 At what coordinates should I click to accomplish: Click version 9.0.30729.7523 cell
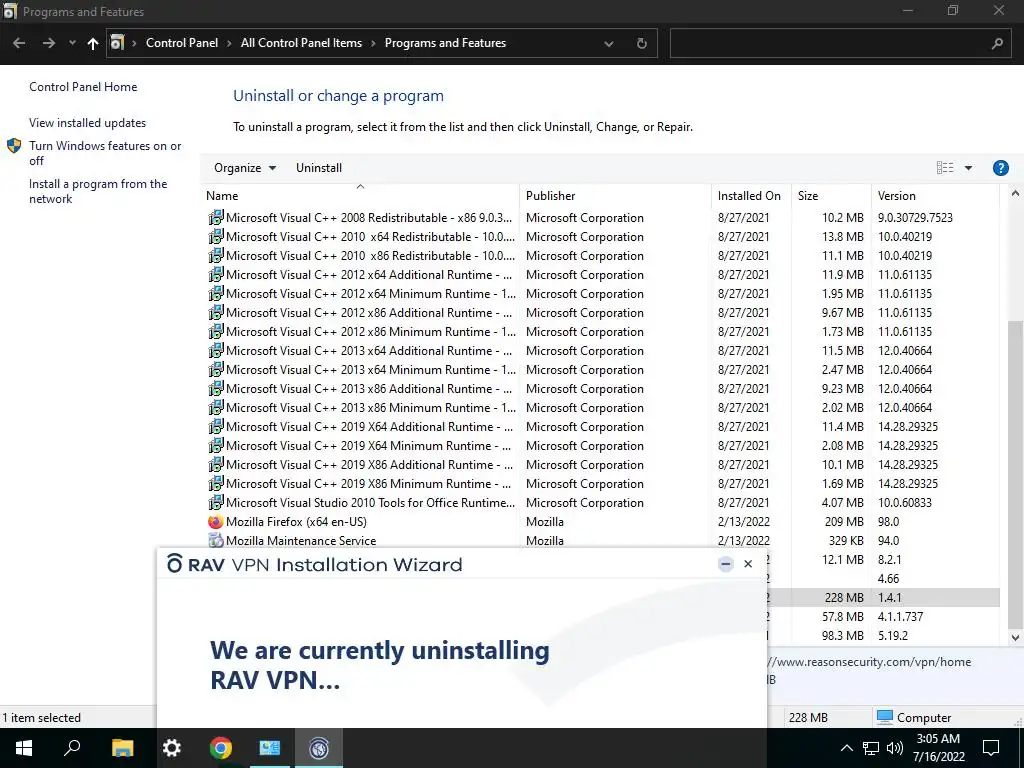(x=915, y=217)
